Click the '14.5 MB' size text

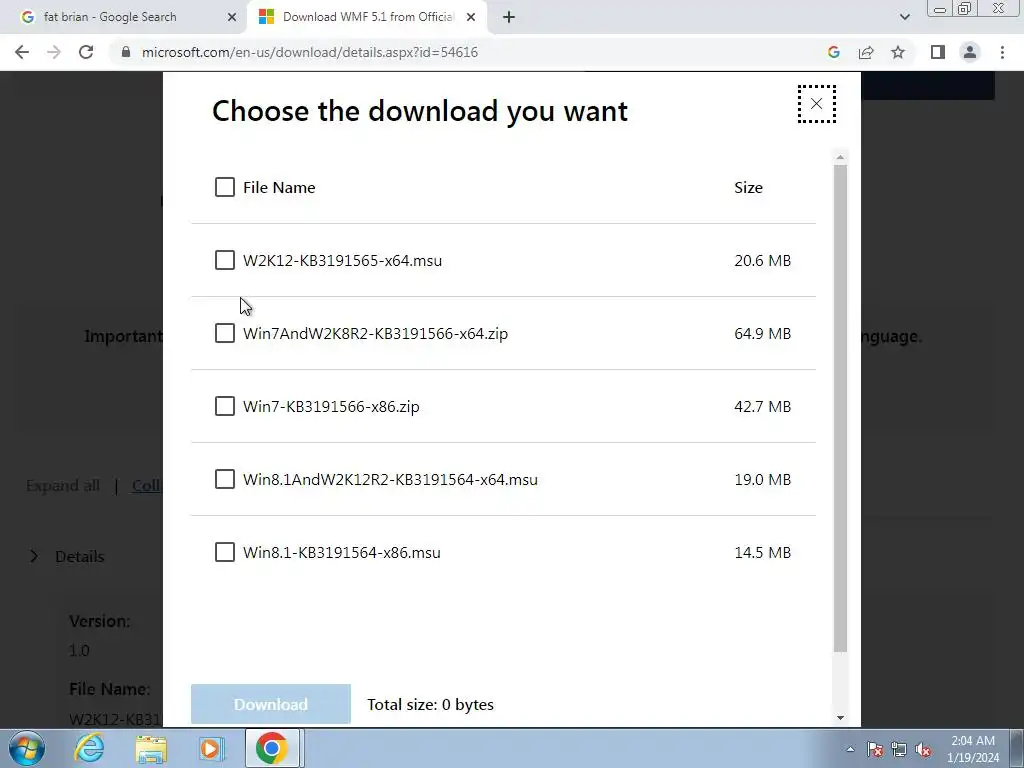[762, 552]
